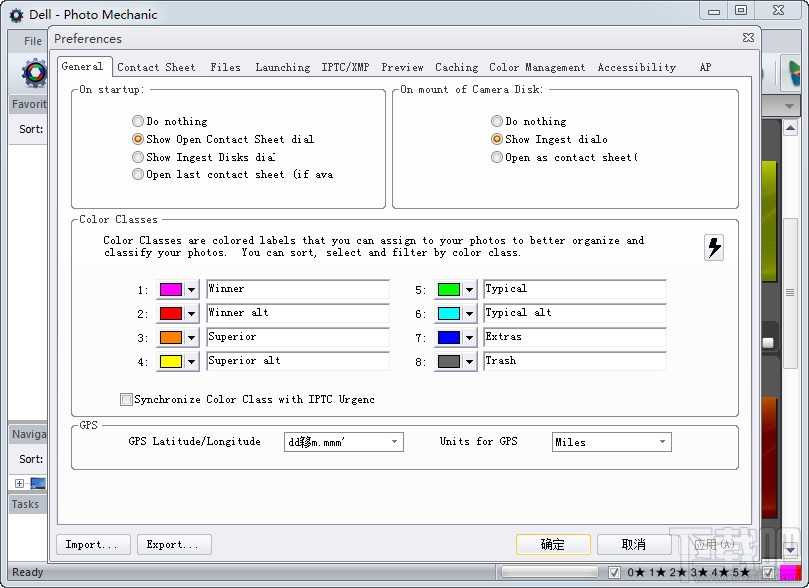Click the Superior alt name field

[x=298, y=361]
